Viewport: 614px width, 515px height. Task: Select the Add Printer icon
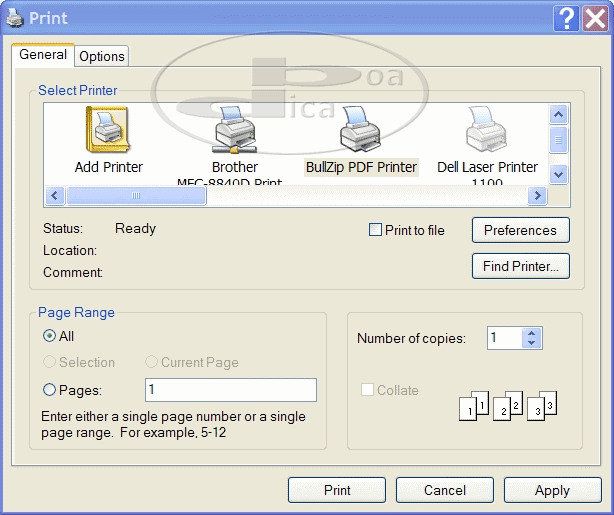(108, 130)
